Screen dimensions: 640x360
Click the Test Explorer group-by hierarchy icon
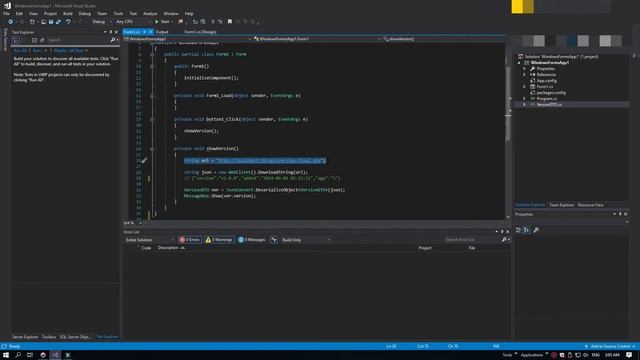click(x=16, y=40)
